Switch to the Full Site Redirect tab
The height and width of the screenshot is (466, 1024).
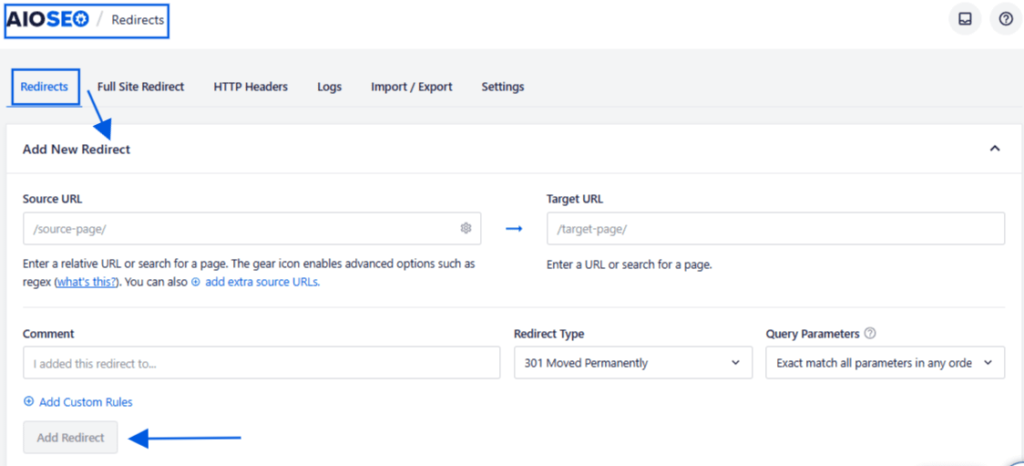[x=140, y=87]
